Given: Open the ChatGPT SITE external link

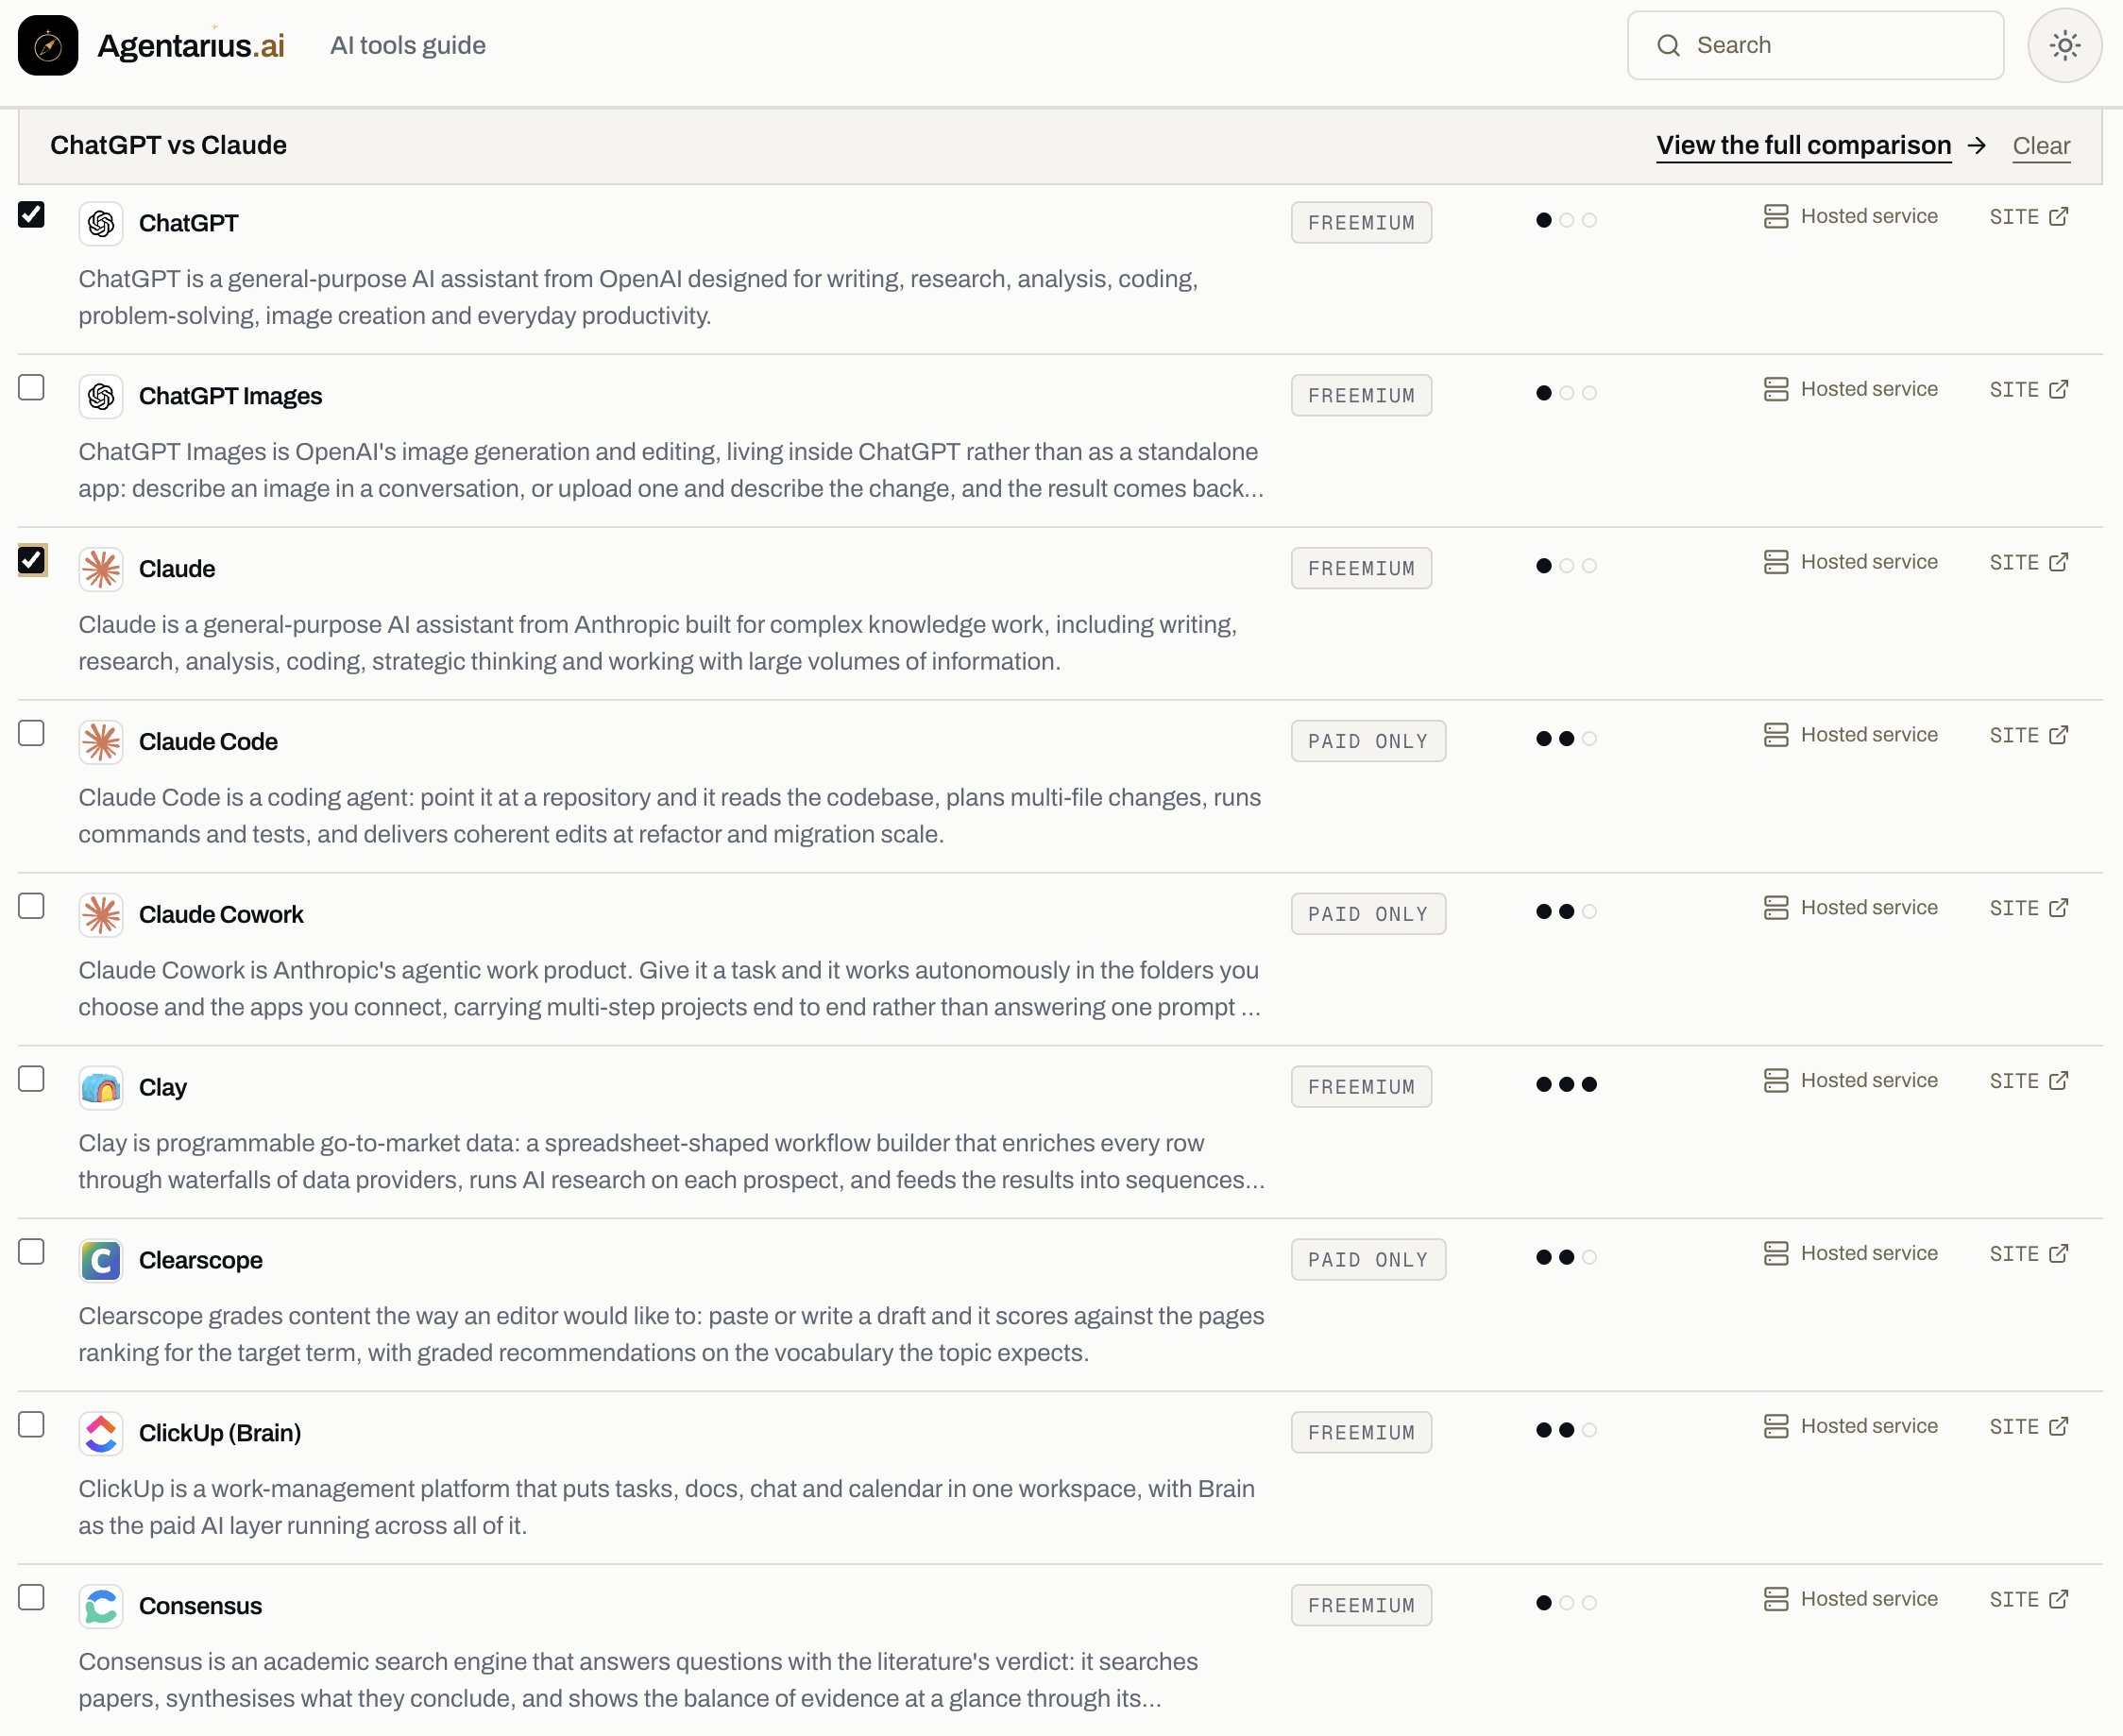Looking at the screenshot, I should point(2029,217).
